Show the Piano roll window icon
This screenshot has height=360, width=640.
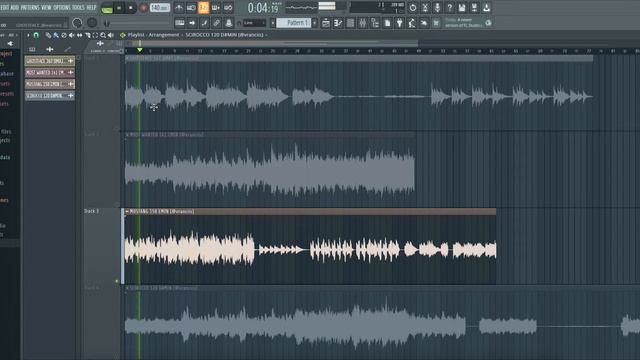click(x=338, y=23)
